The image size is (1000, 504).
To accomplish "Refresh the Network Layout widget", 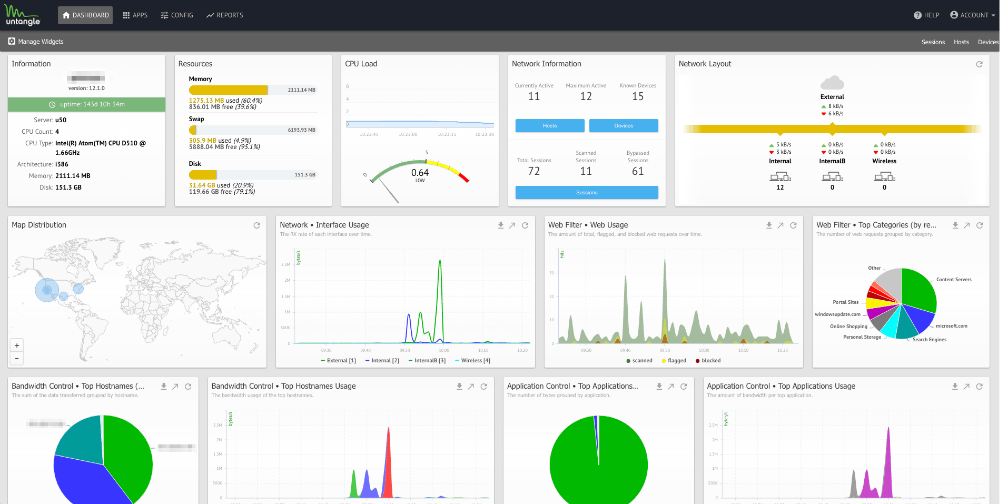I will click(980, 64).
